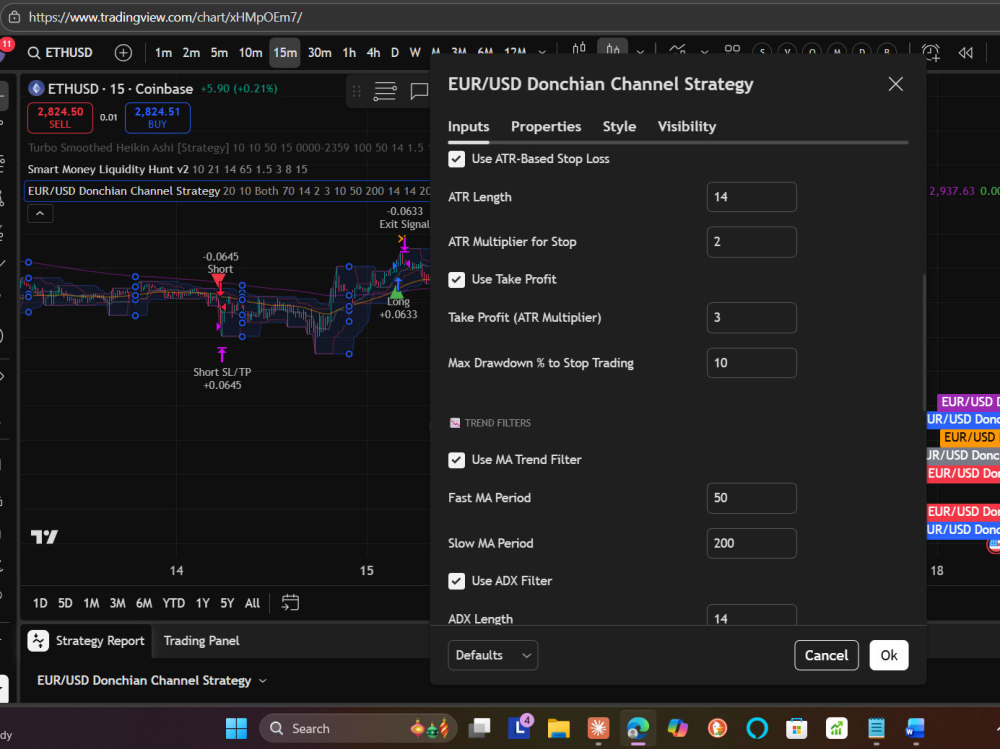This screenshot has height=749, width=1000.
Task: Click the Slow MA Period field
Action: coord(751,544)
